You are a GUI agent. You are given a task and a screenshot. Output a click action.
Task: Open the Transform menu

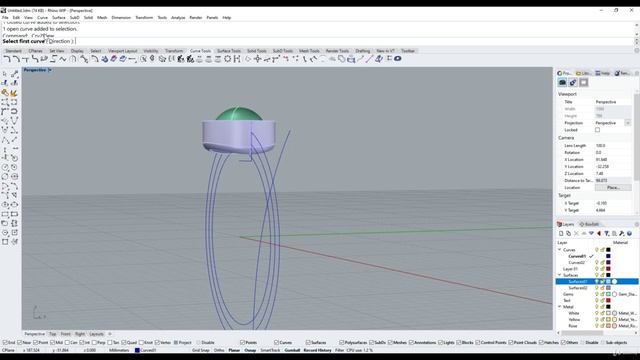(144, 18)
